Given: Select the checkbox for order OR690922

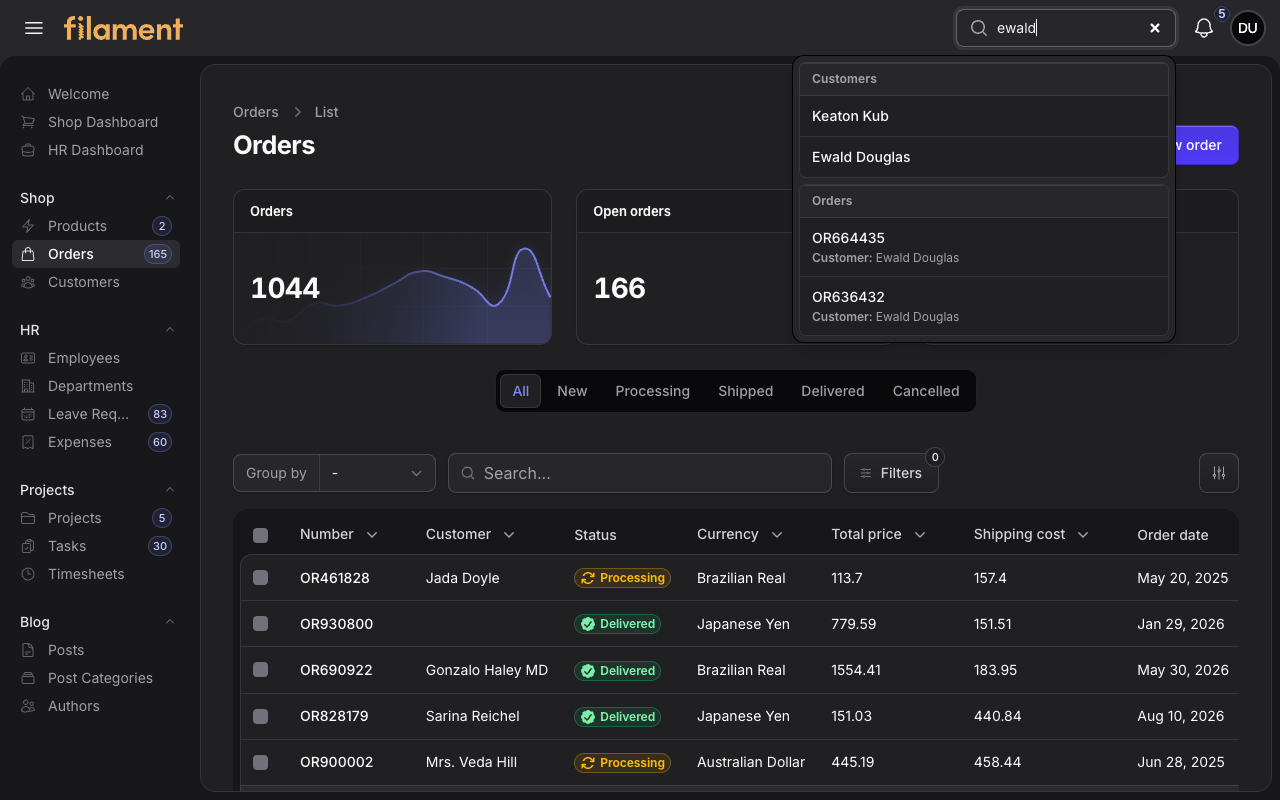Looking at the screenshot, I should click(x=261, y=670).
